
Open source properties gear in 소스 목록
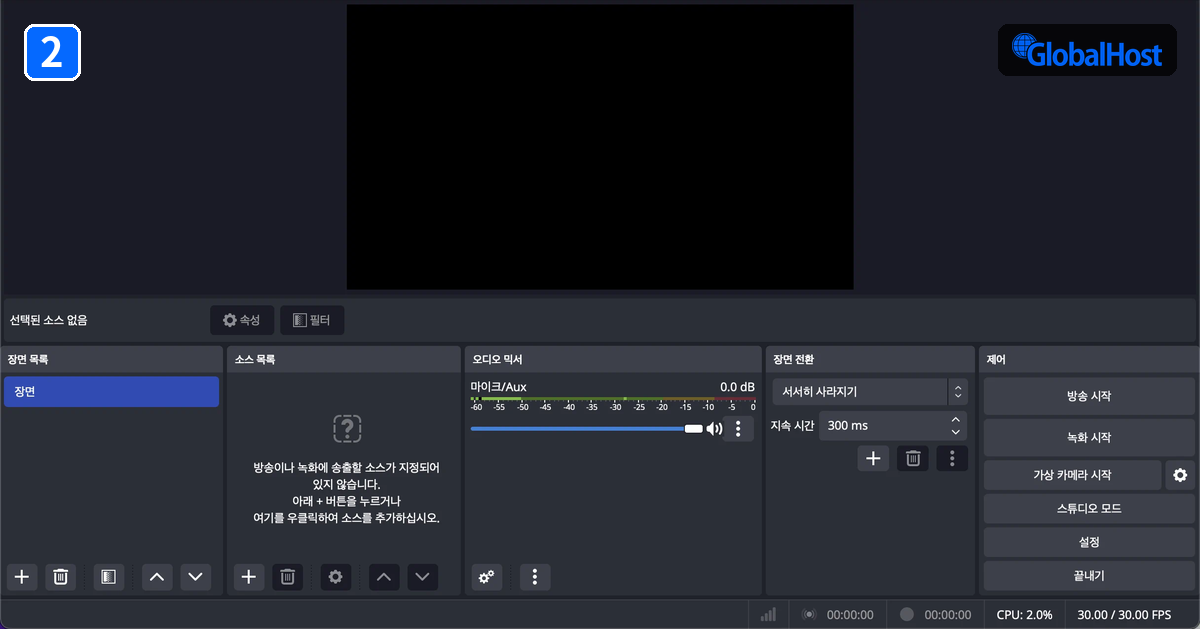point(336,577)
